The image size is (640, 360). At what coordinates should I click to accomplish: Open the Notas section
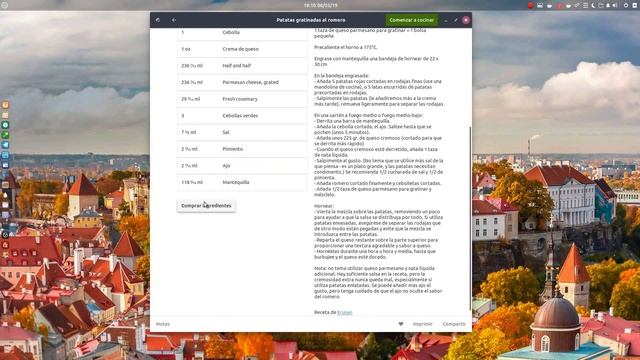(162, 324)
